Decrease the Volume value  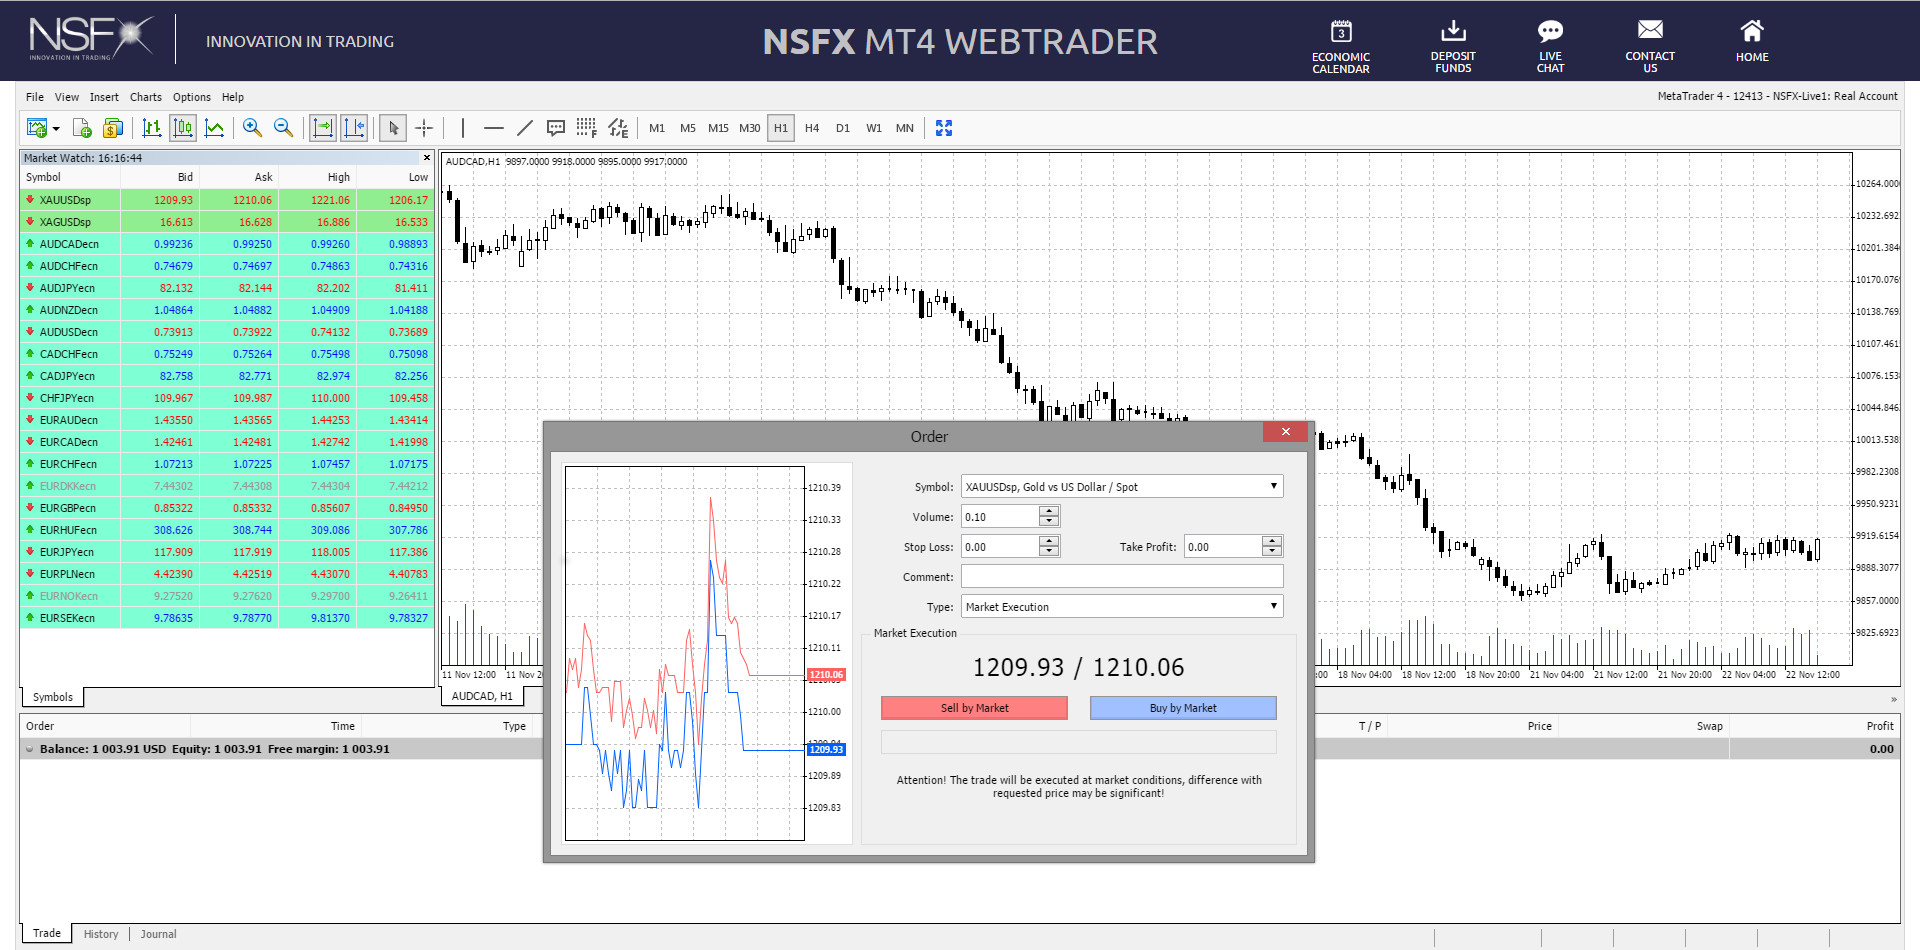point(1049,521)
